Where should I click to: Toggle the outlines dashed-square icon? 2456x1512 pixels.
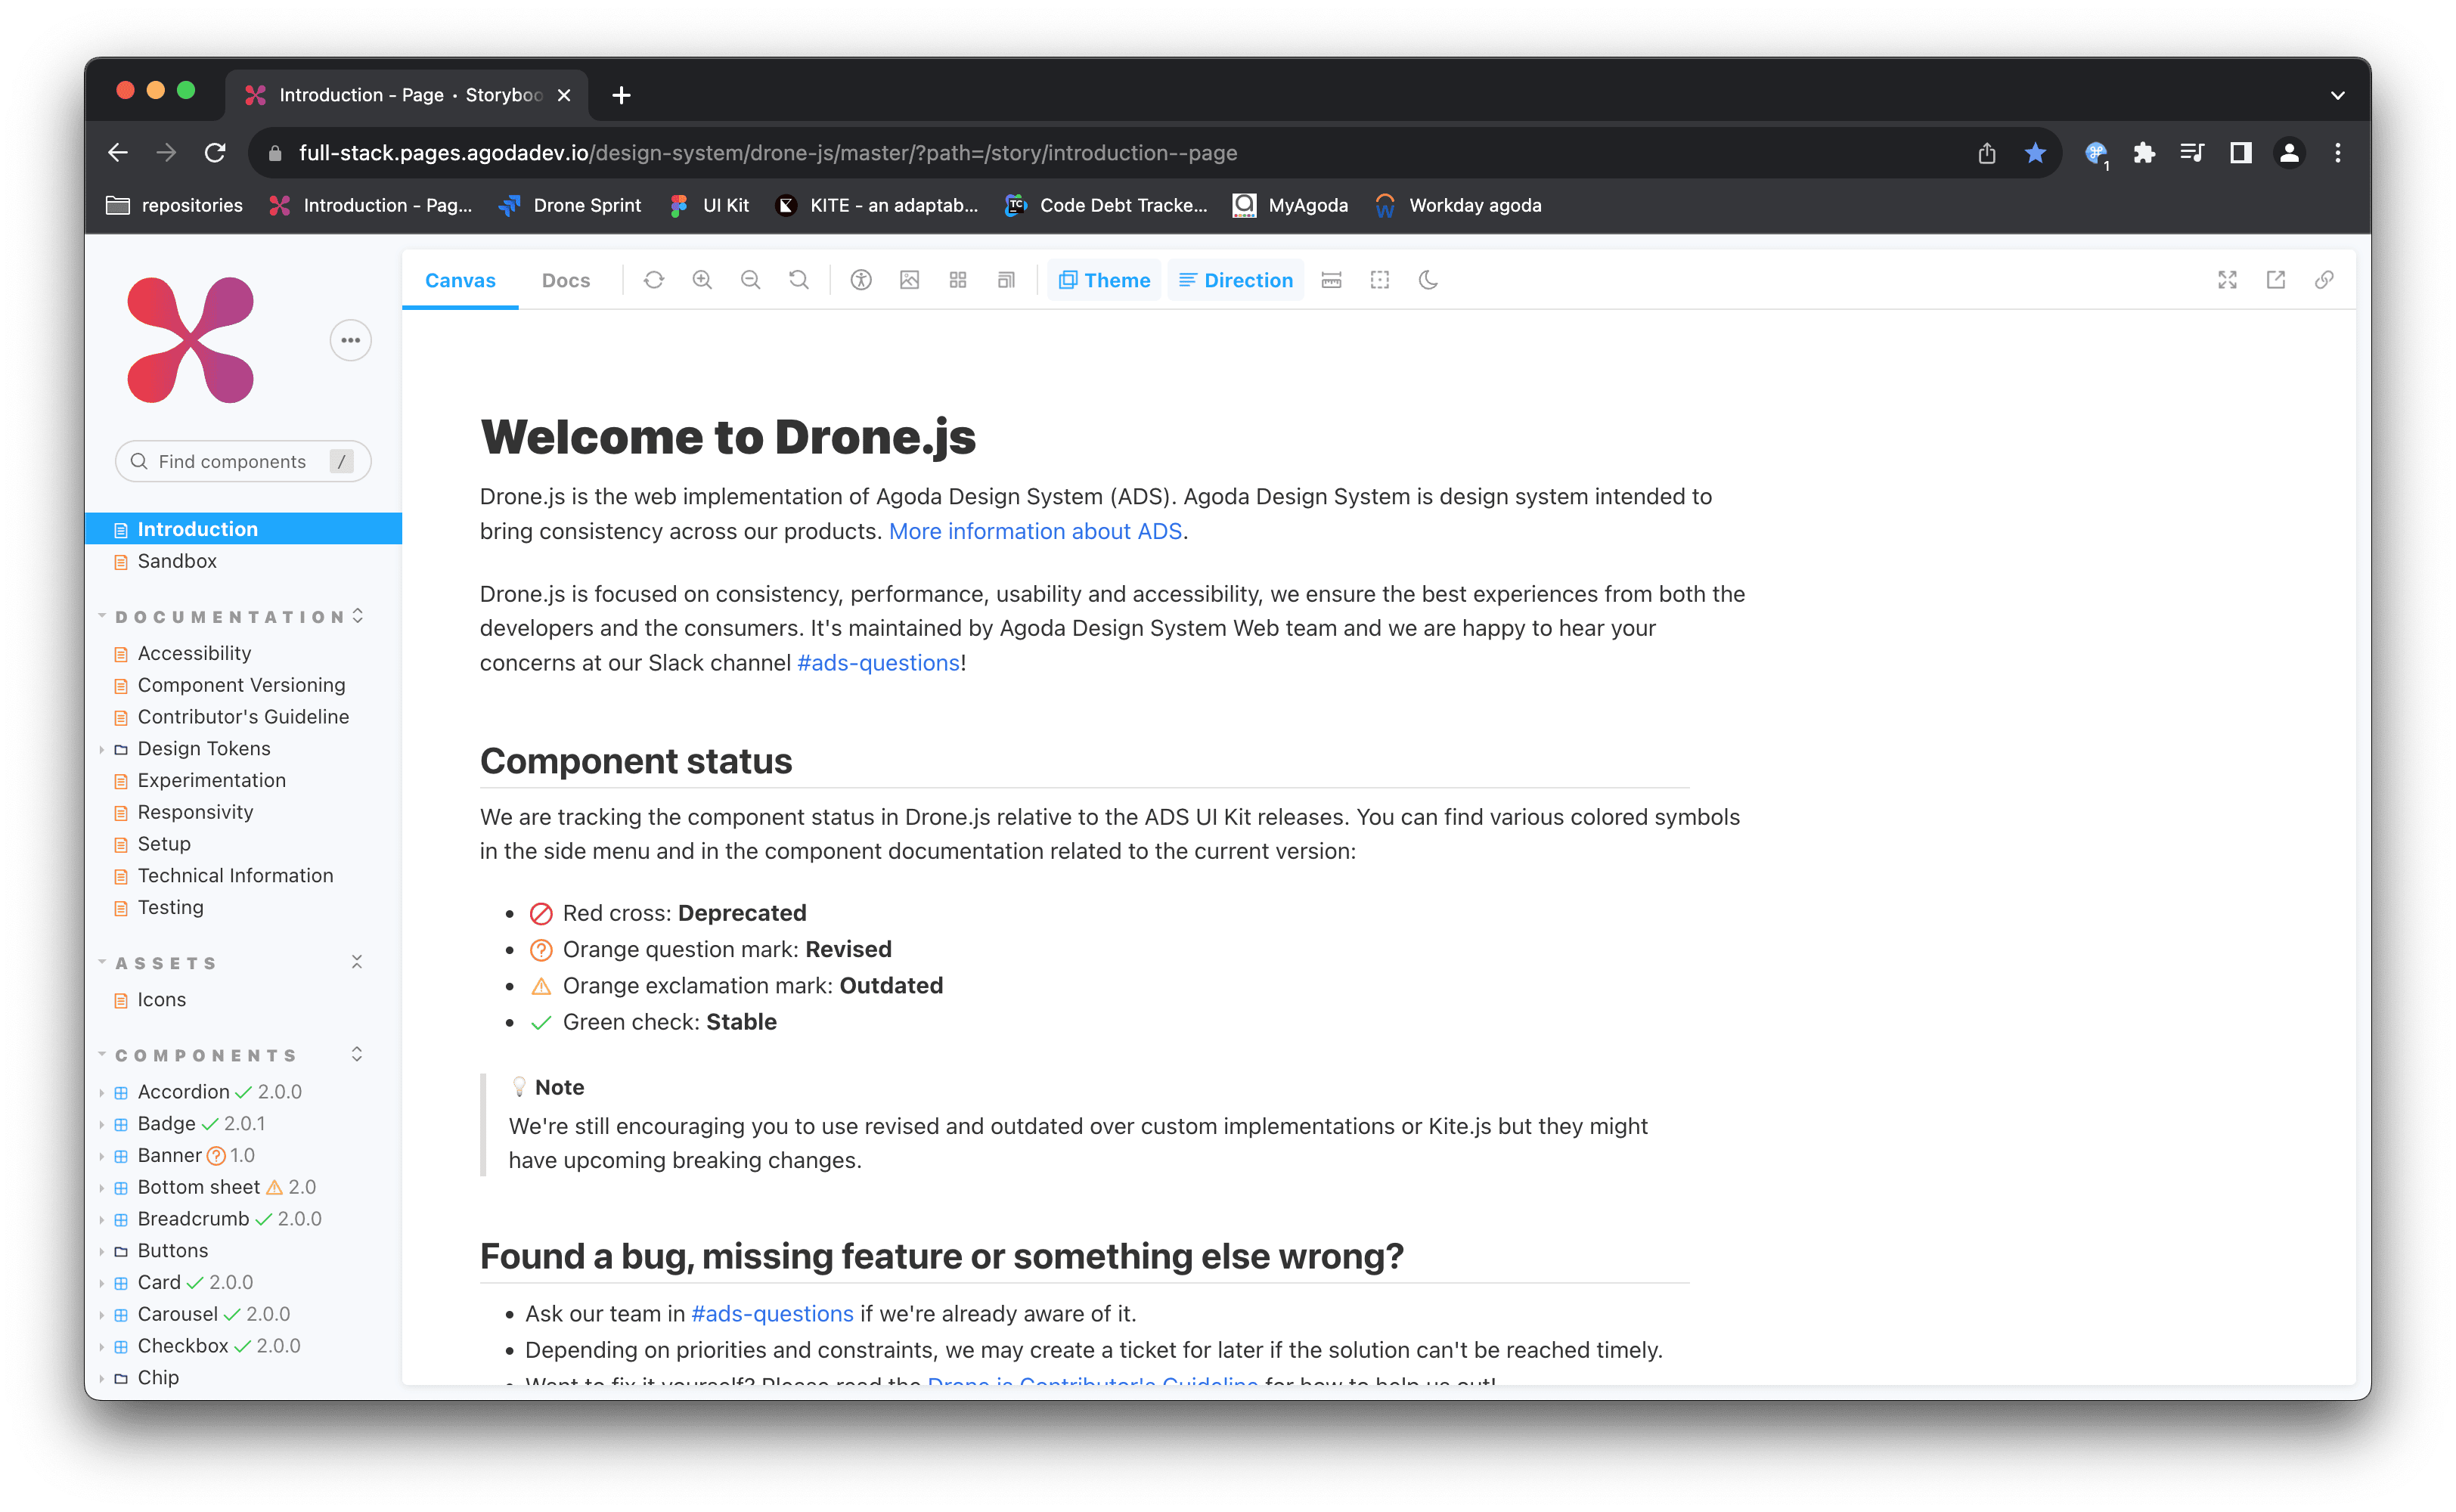pyautogui.click(x=1380, y=280)
